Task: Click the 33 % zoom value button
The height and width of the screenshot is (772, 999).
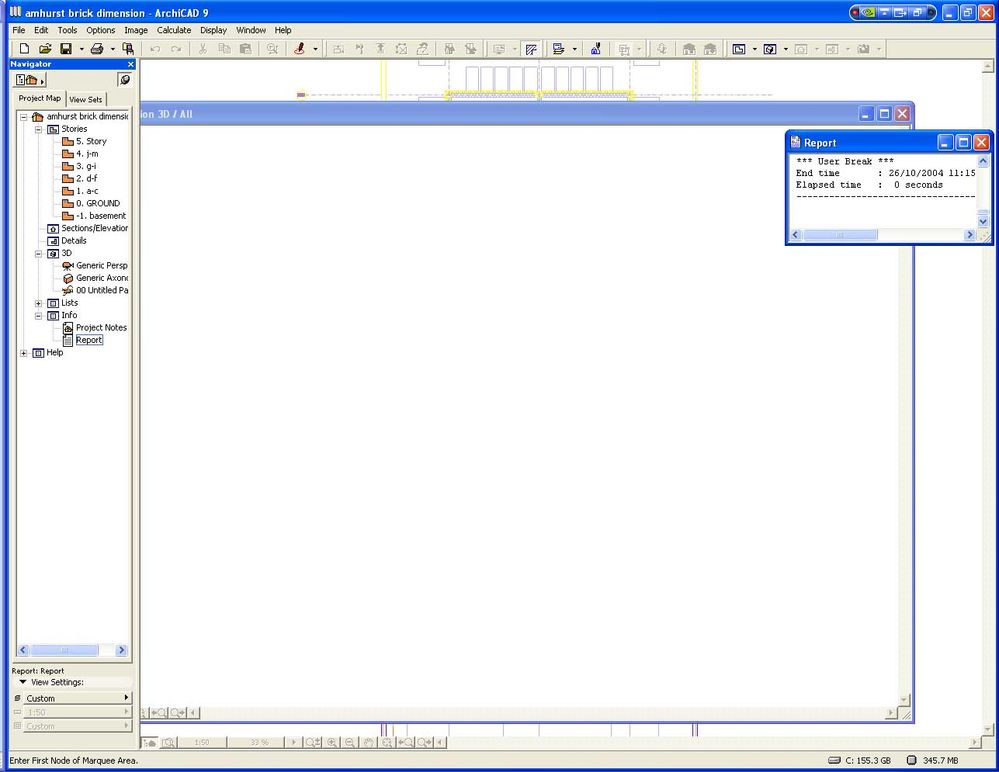Action: tap(259, 743)
